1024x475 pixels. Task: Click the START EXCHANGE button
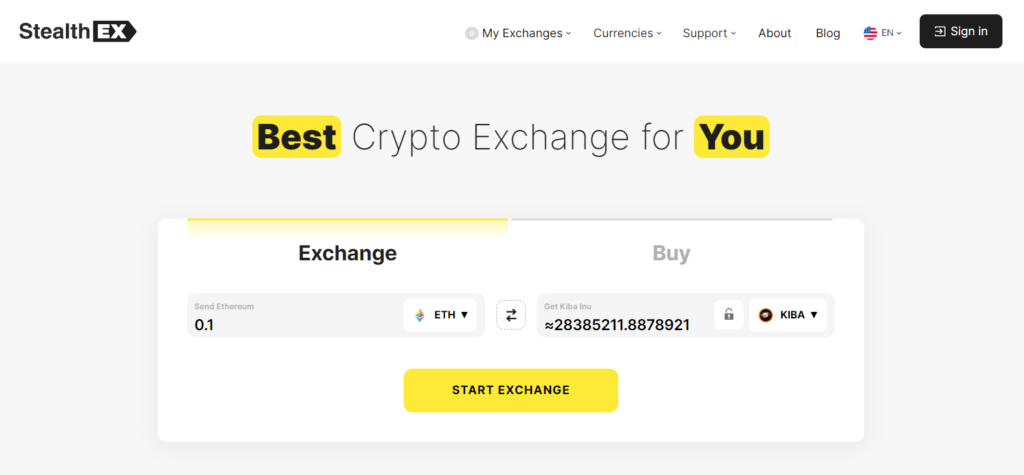click(x=511, y=390)
